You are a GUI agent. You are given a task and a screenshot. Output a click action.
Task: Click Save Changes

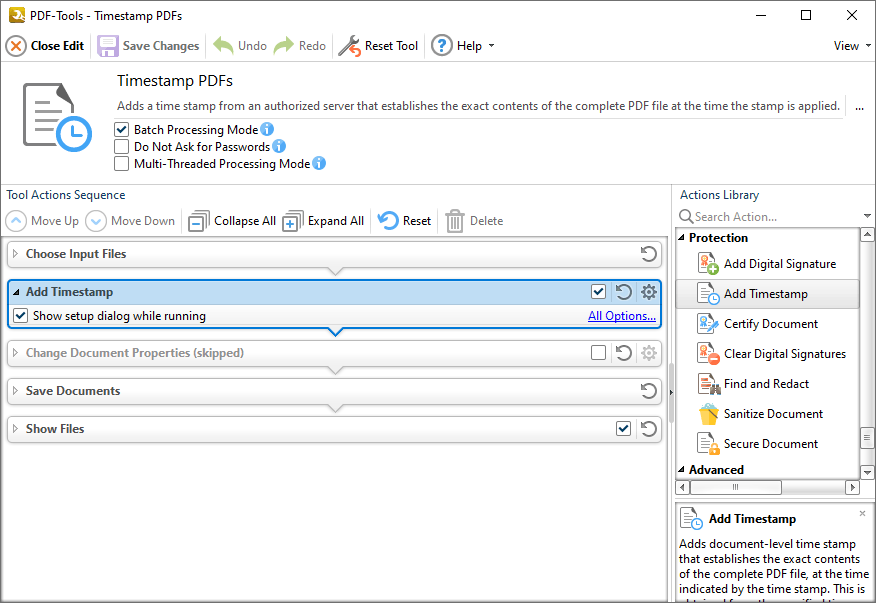tap(148, 45)
